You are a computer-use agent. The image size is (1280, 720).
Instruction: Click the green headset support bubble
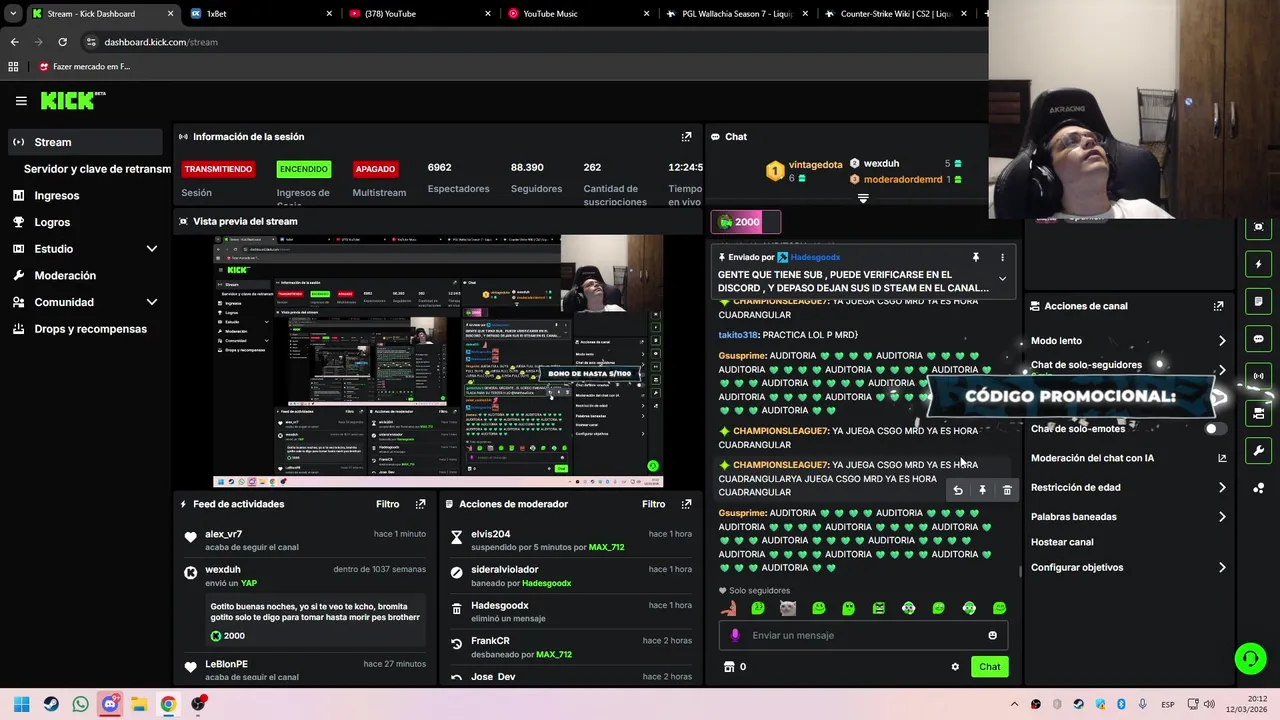pos(1250,658)
